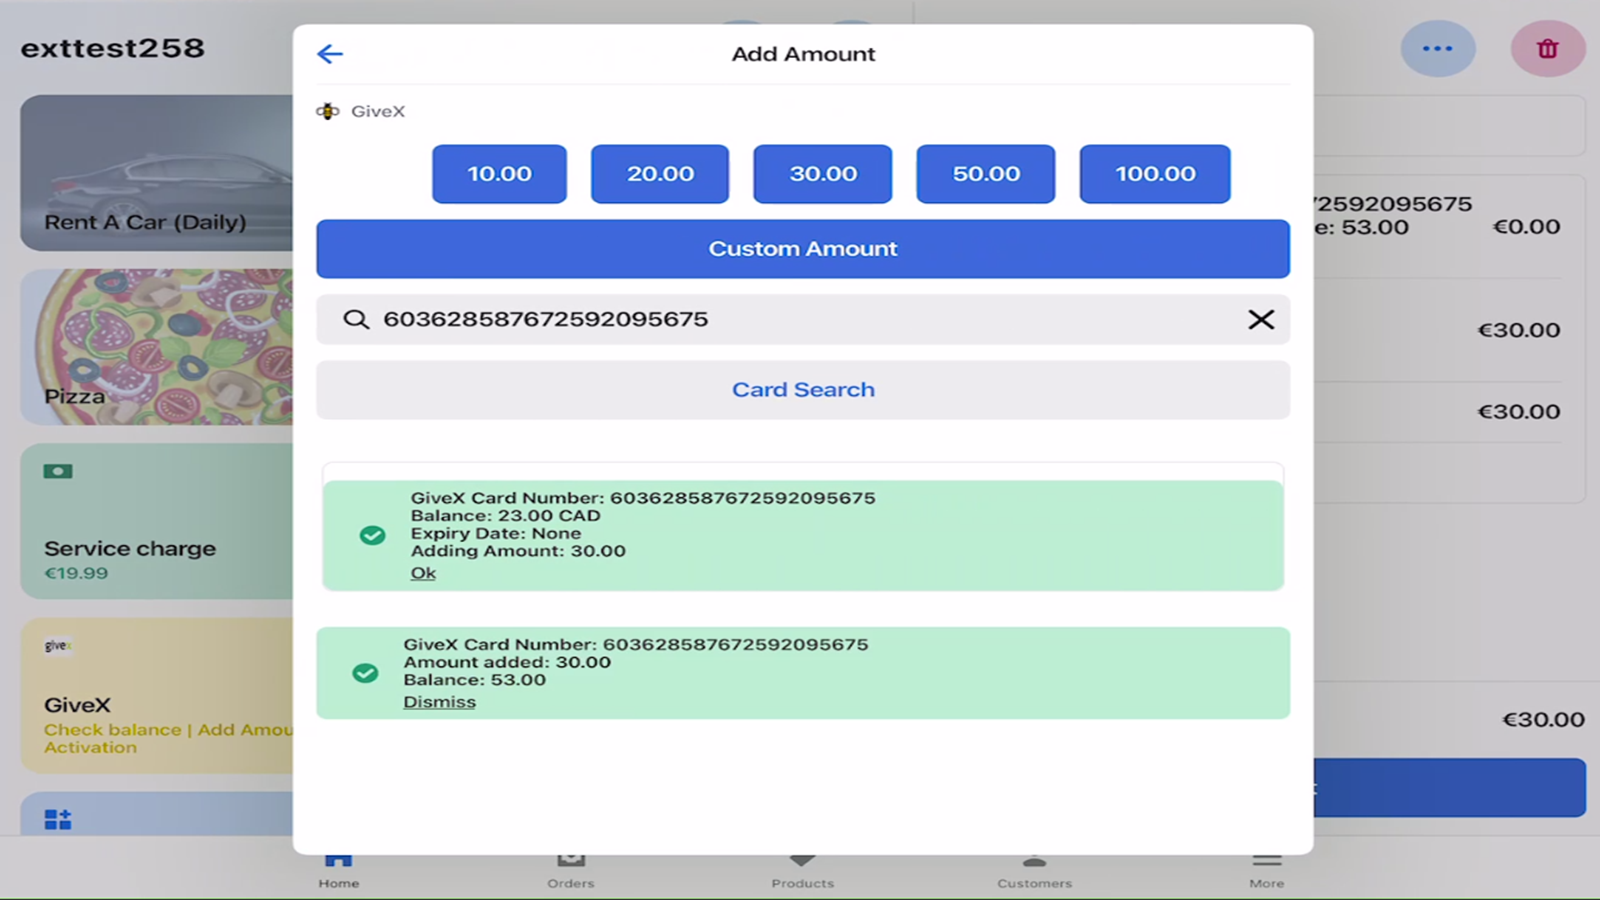The image size is (1600, 900).
Task: Click the search magnifier icon
Action: click(357, 320)
